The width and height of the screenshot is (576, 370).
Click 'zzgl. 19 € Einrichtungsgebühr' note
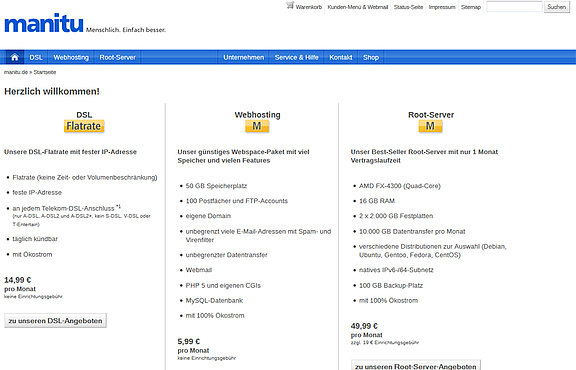(385, 342)
